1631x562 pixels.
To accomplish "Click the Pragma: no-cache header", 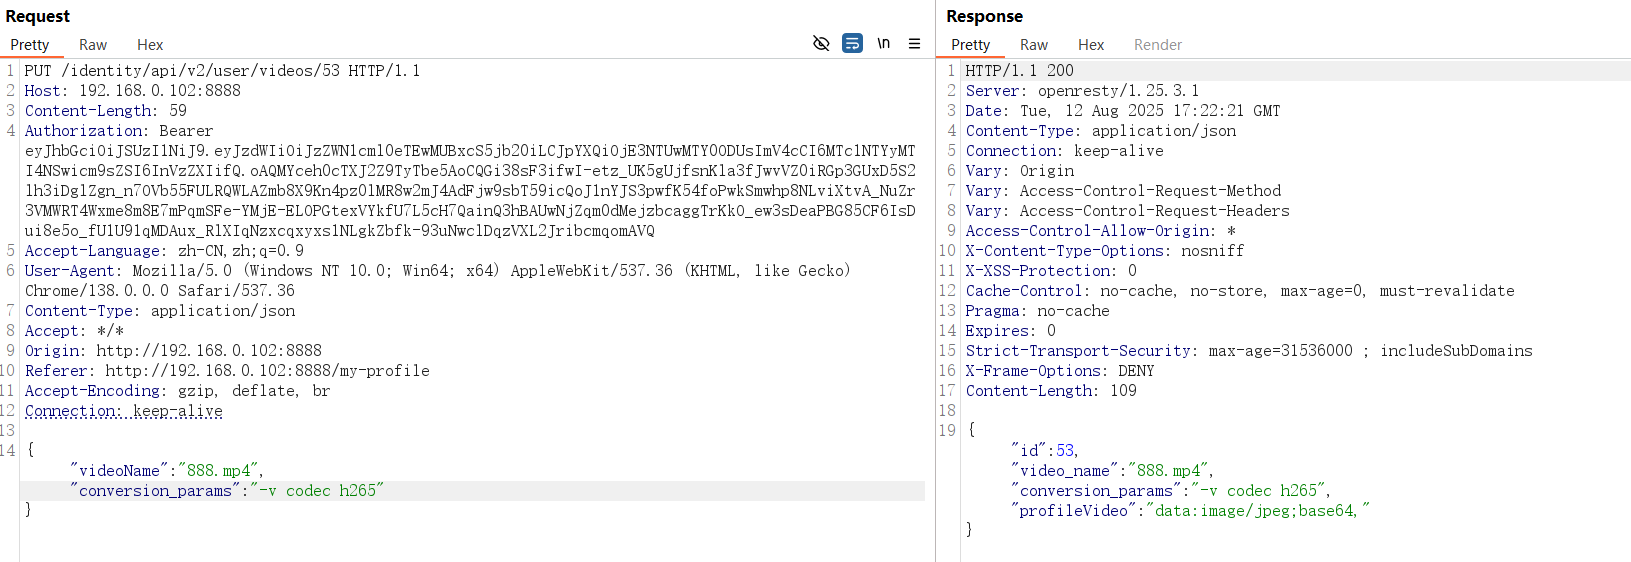I will [1038, 311].
